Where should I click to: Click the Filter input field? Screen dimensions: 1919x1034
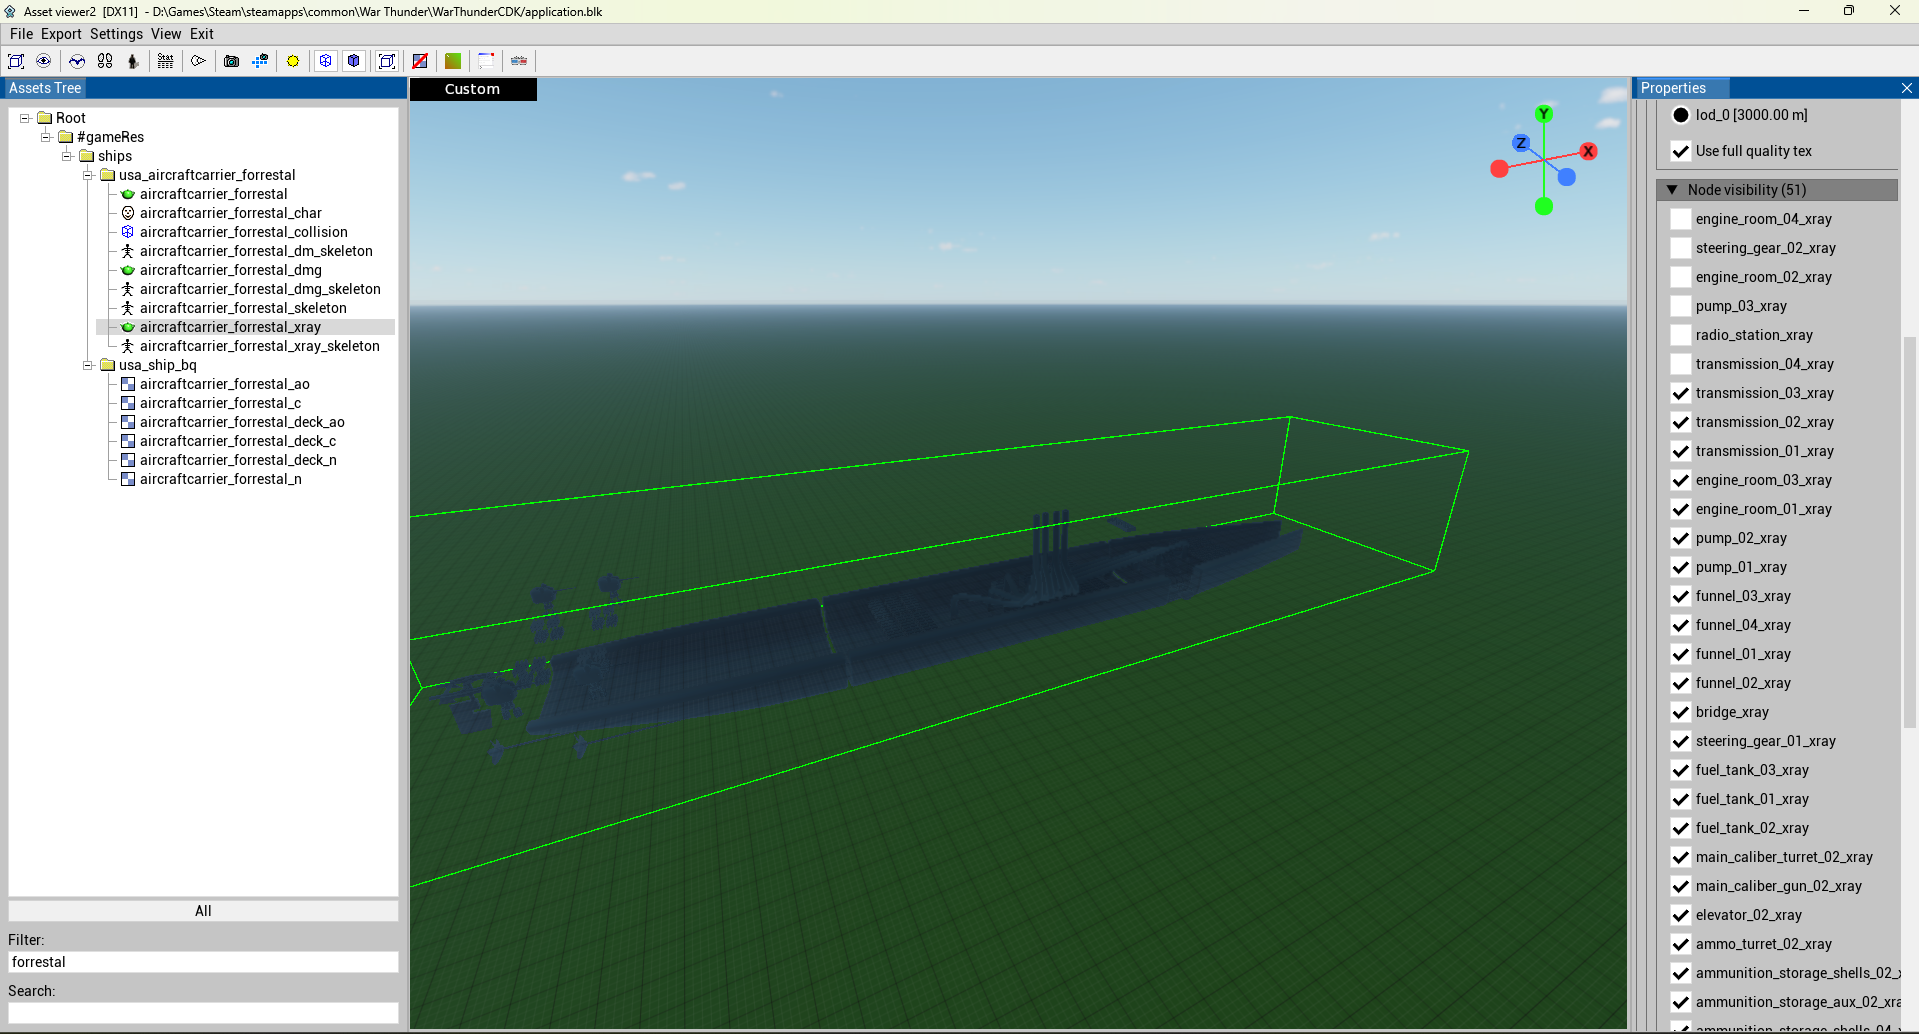click(x=203, y=962)
